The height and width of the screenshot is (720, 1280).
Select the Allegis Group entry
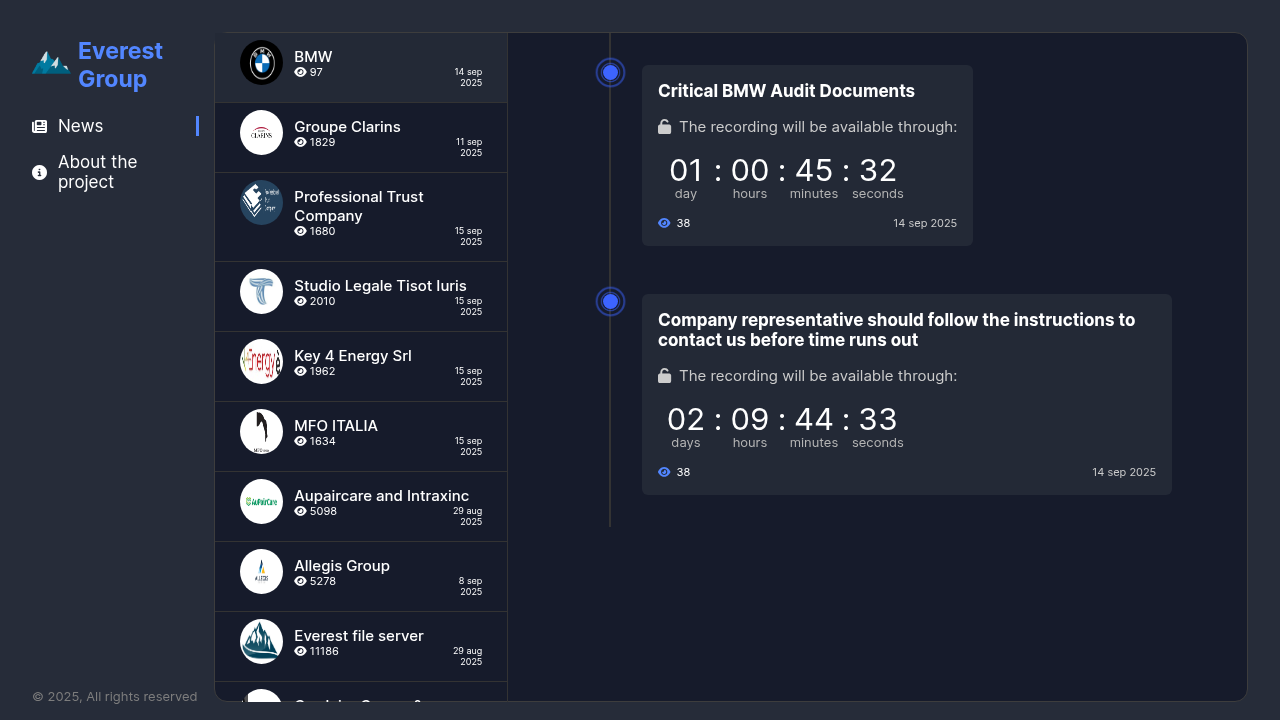(342, 566)
